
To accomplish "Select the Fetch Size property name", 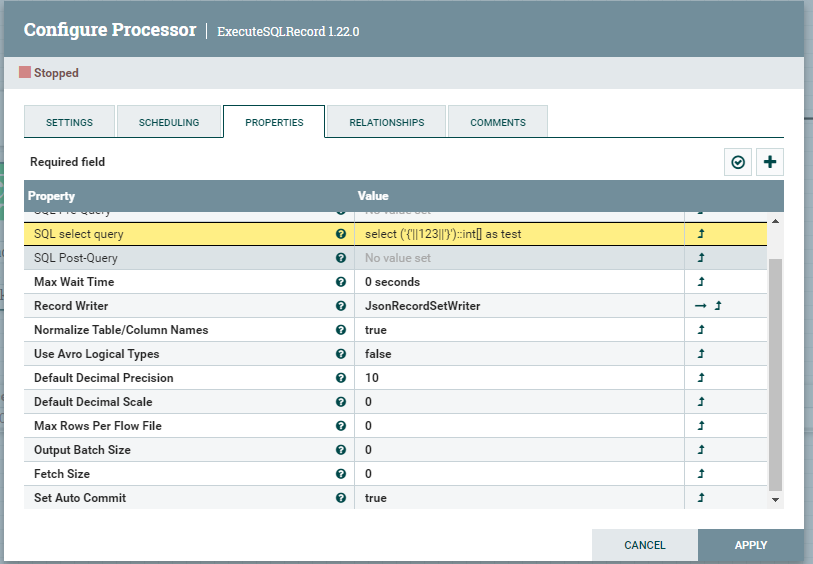I will (x=62, y=474).
